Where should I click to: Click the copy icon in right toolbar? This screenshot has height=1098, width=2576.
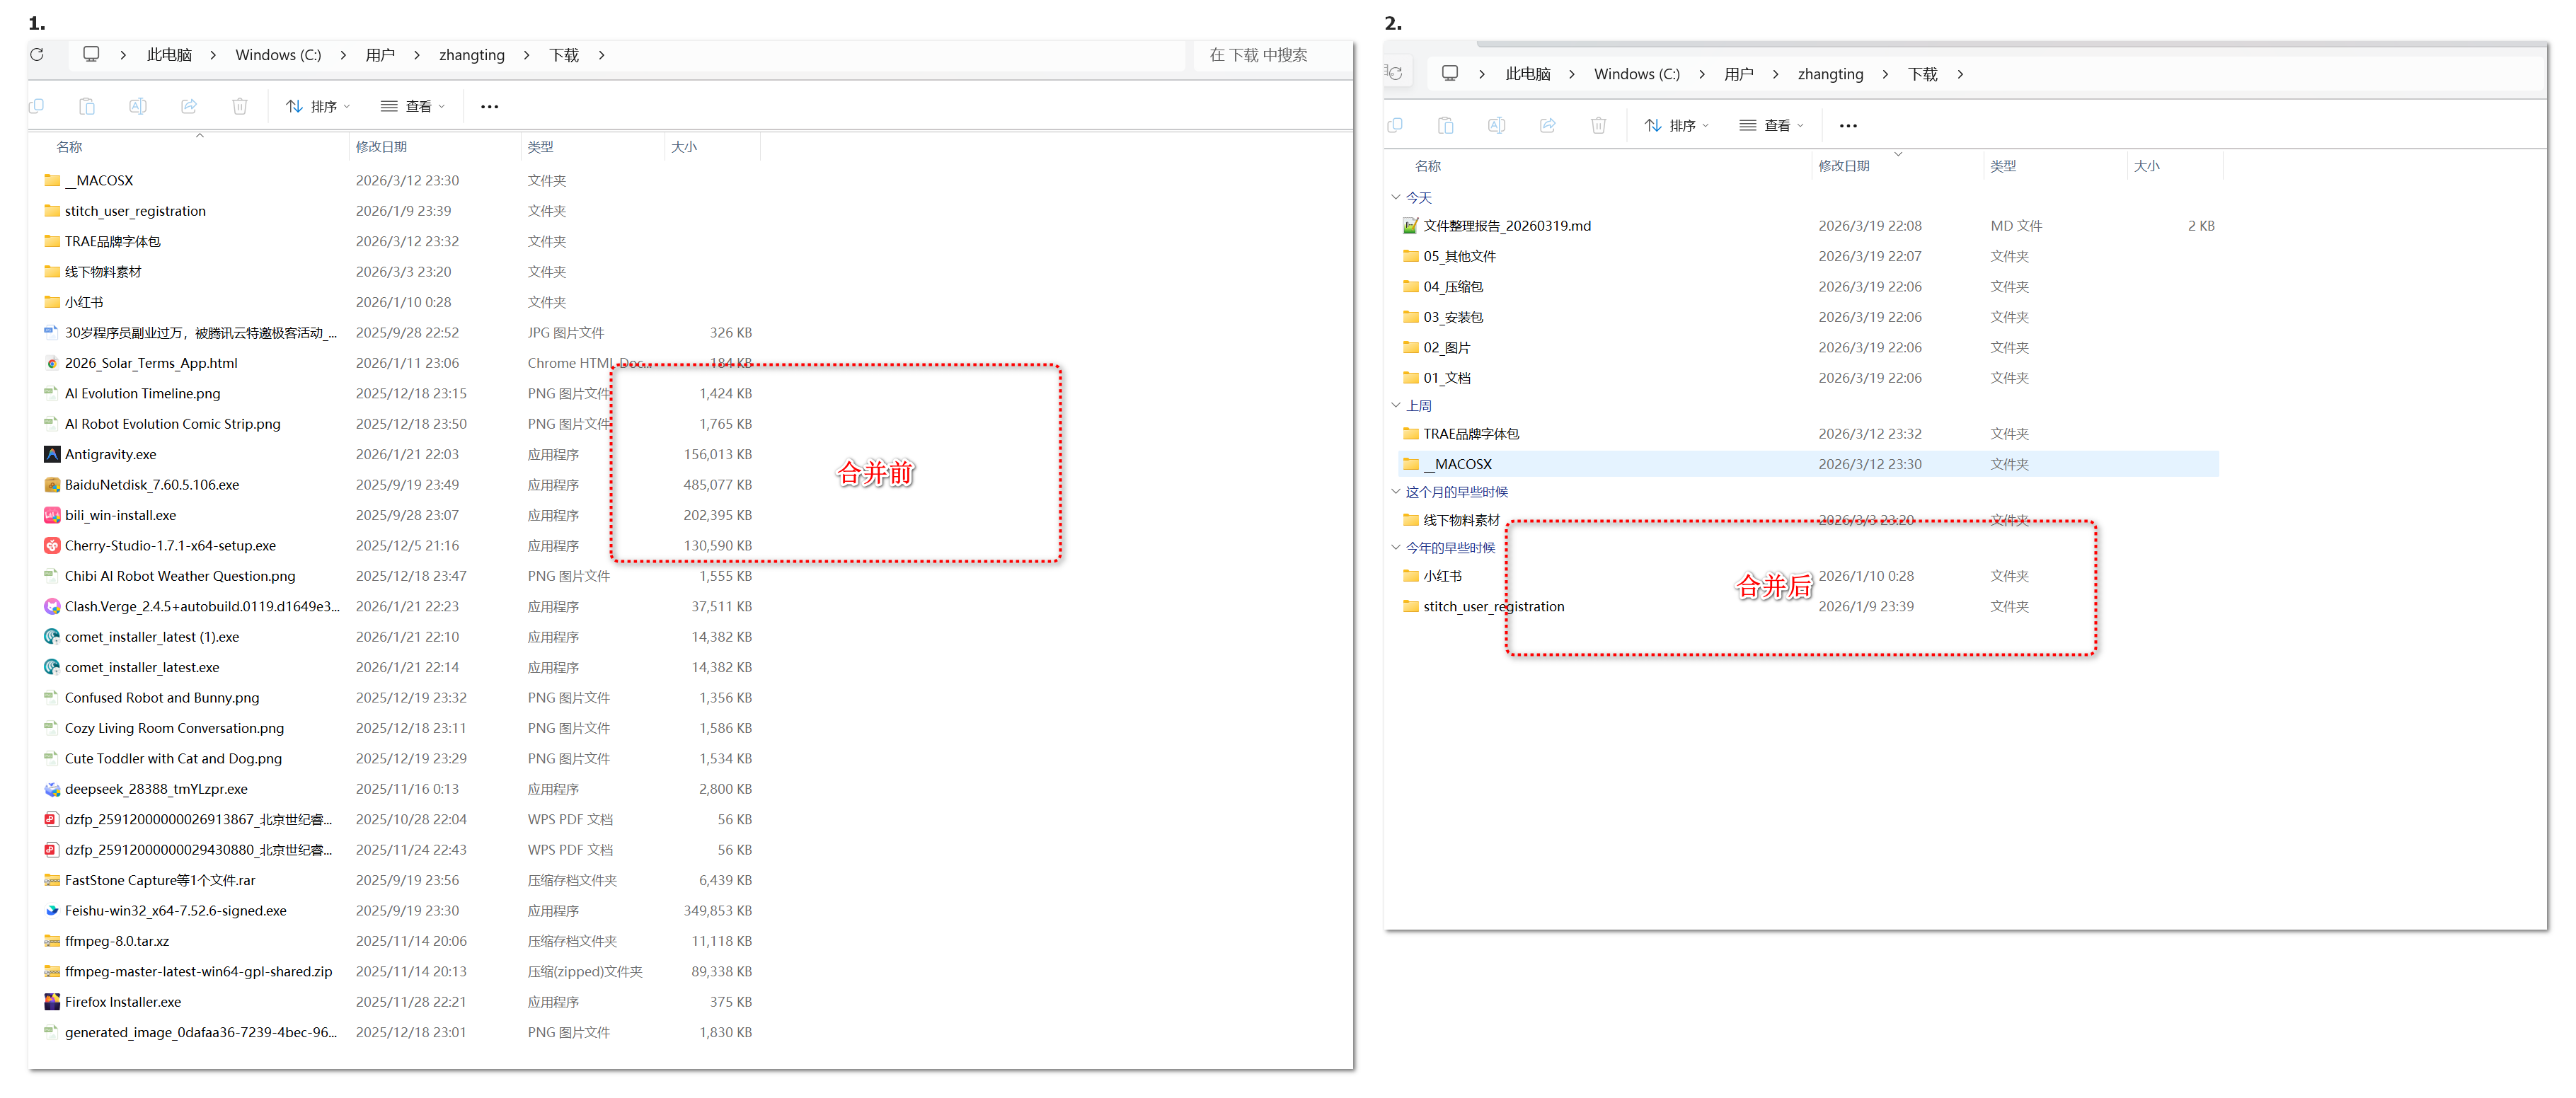tap(1395, 125)
